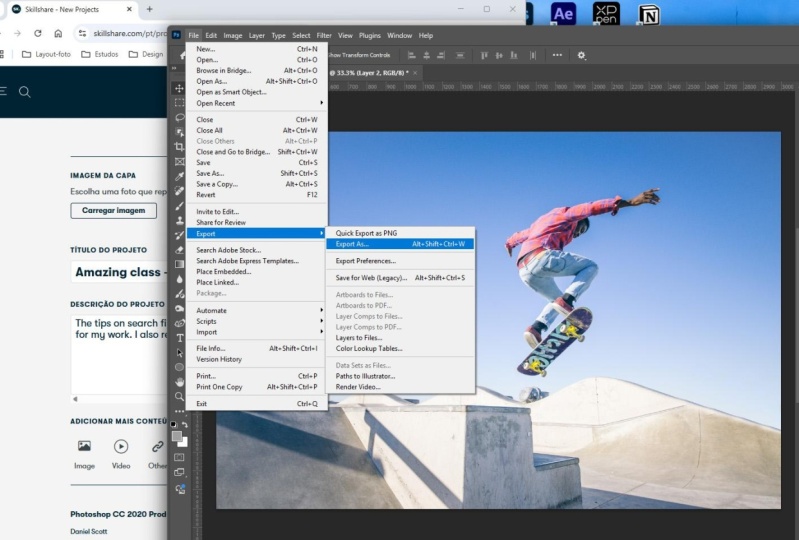Click align right edges icon
This screenshot has width=799, height=540.
coord(441,55)
